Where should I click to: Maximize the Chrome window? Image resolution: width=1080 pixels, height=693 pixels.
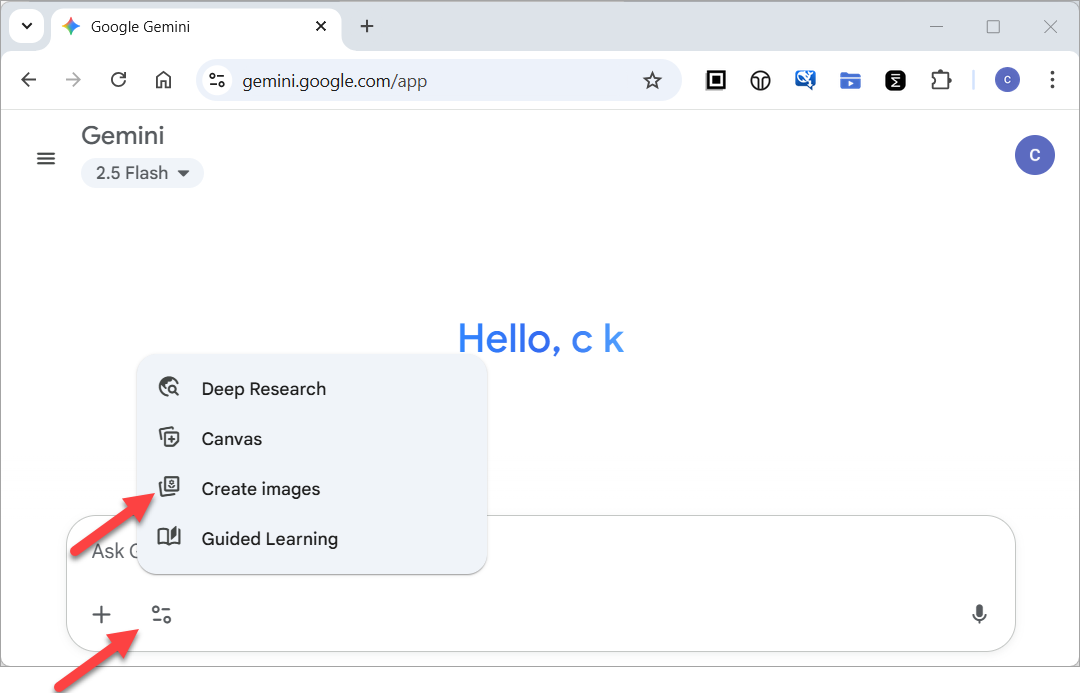(993, 27)
